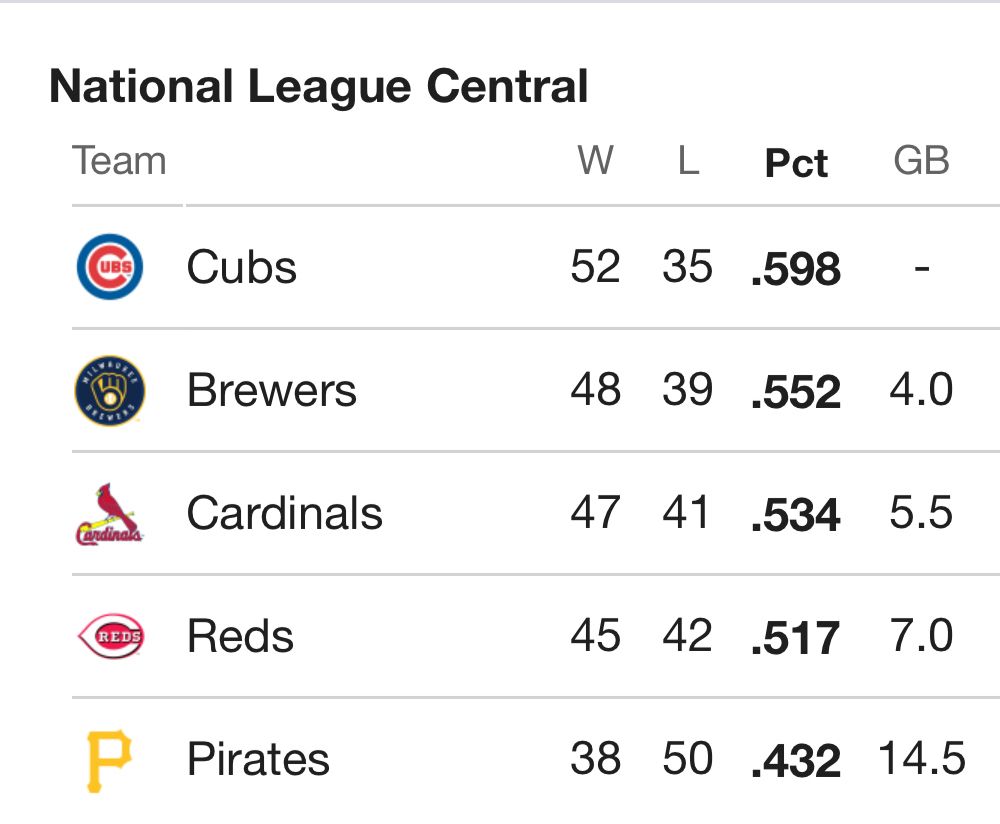Click the Reds team logo
1000x824 pixels.
click(x=110, y=636)
